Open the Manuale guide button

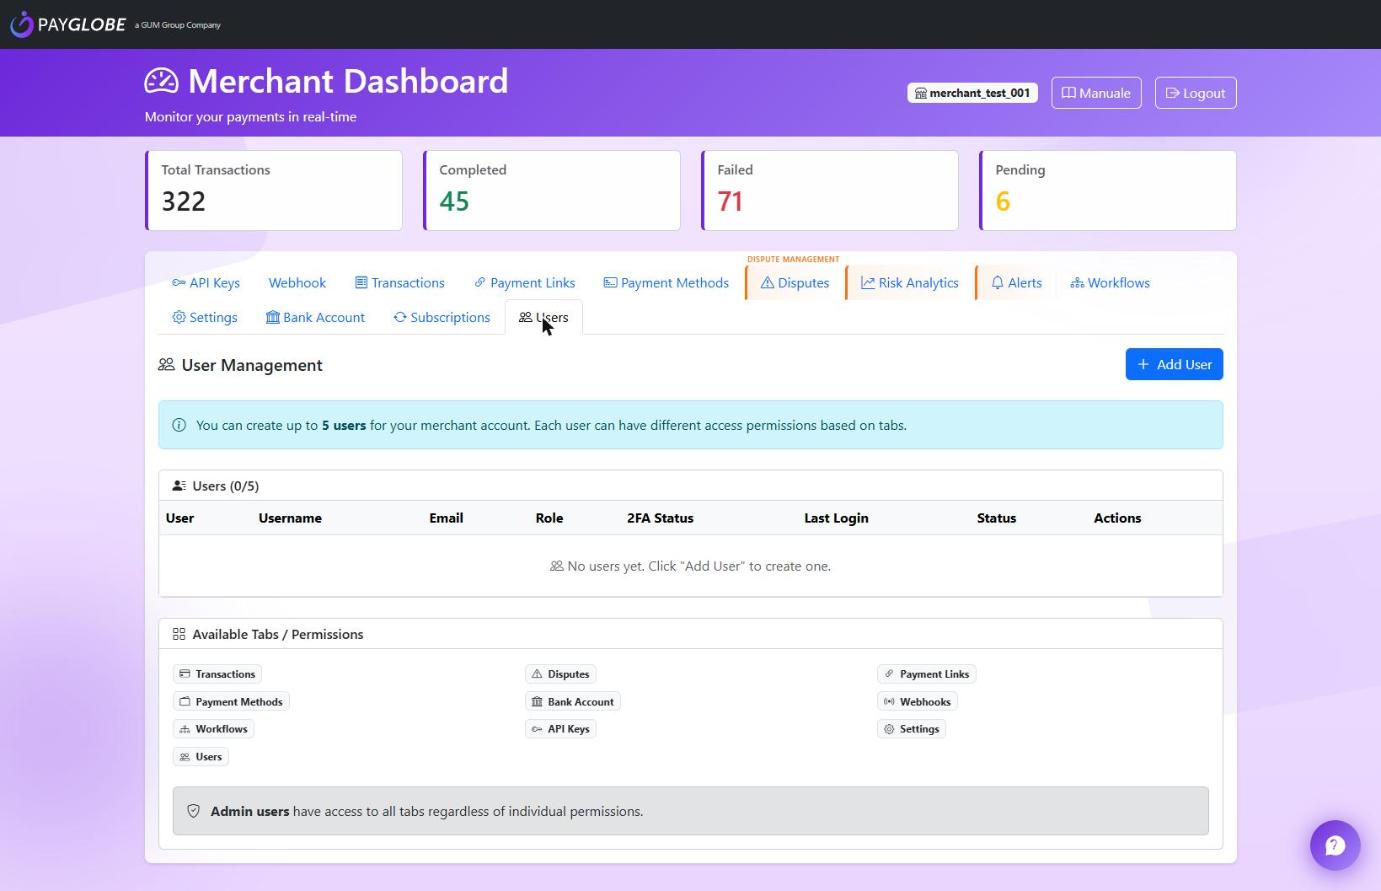pos(1096,93)
